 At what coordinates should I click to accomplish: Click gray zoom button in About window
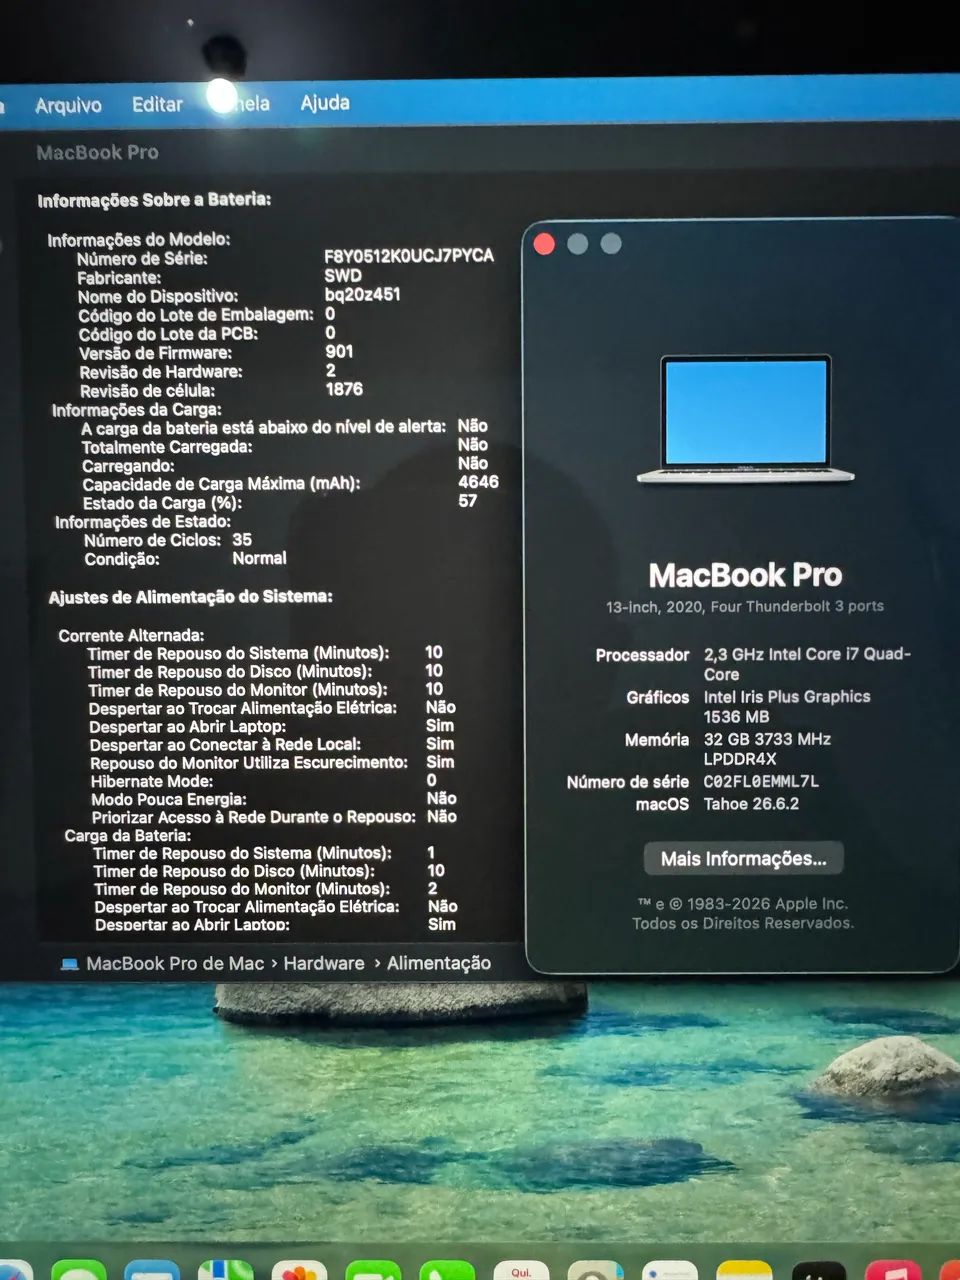coord(611,244)
